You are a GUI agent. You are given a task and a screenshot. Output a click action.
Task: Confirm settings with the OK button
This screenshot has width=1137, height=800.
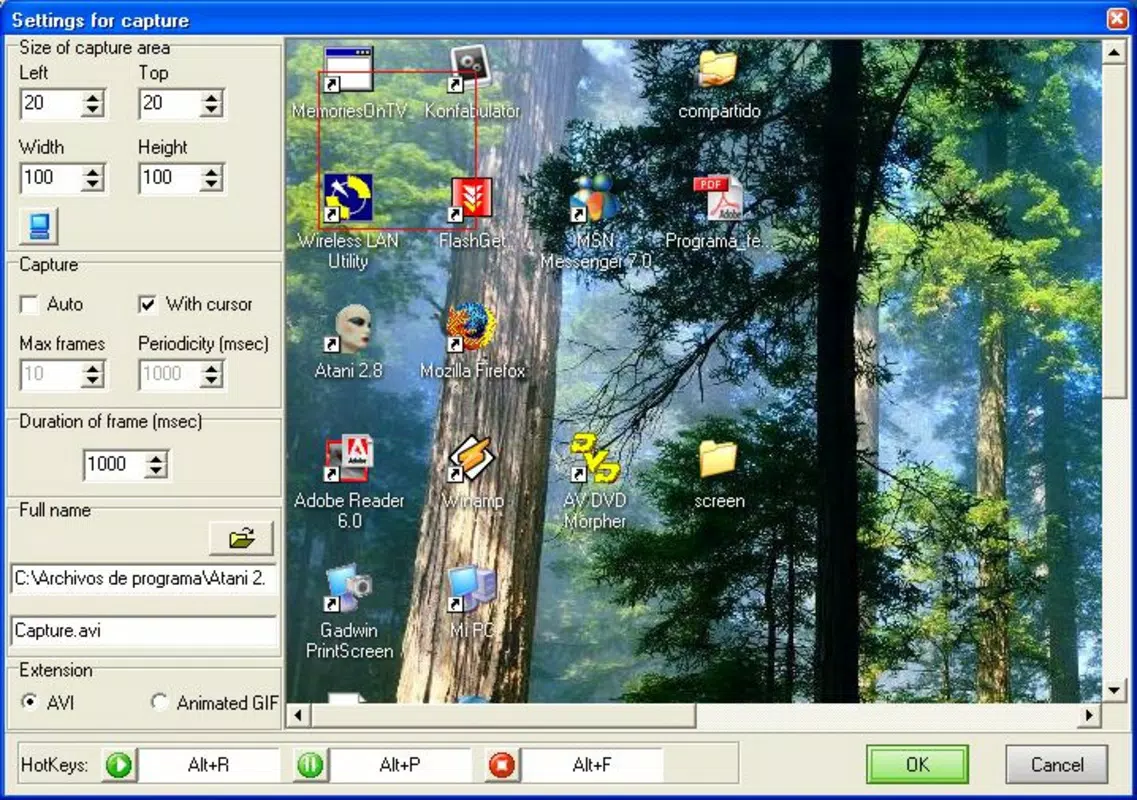(x=917, y=764)
